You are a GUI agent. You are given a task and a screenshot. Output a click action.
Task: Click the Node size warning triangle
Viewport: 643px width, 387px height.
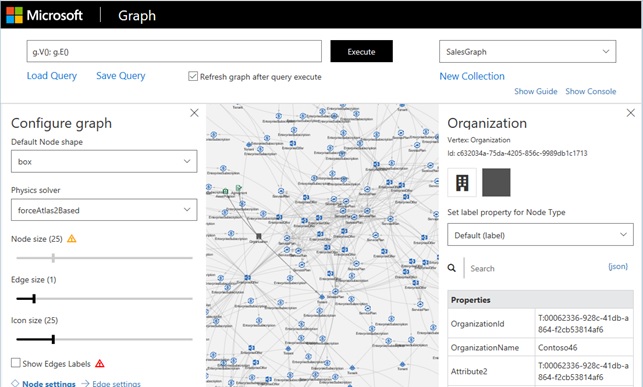click(72, 239)
